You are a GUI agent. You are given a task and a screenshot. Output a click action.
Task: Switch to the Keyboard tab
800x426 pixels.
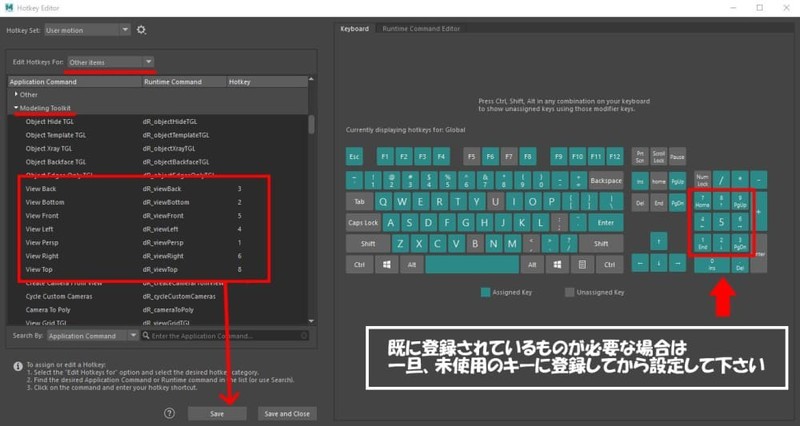pyautogui.click(x=355, y=29)
